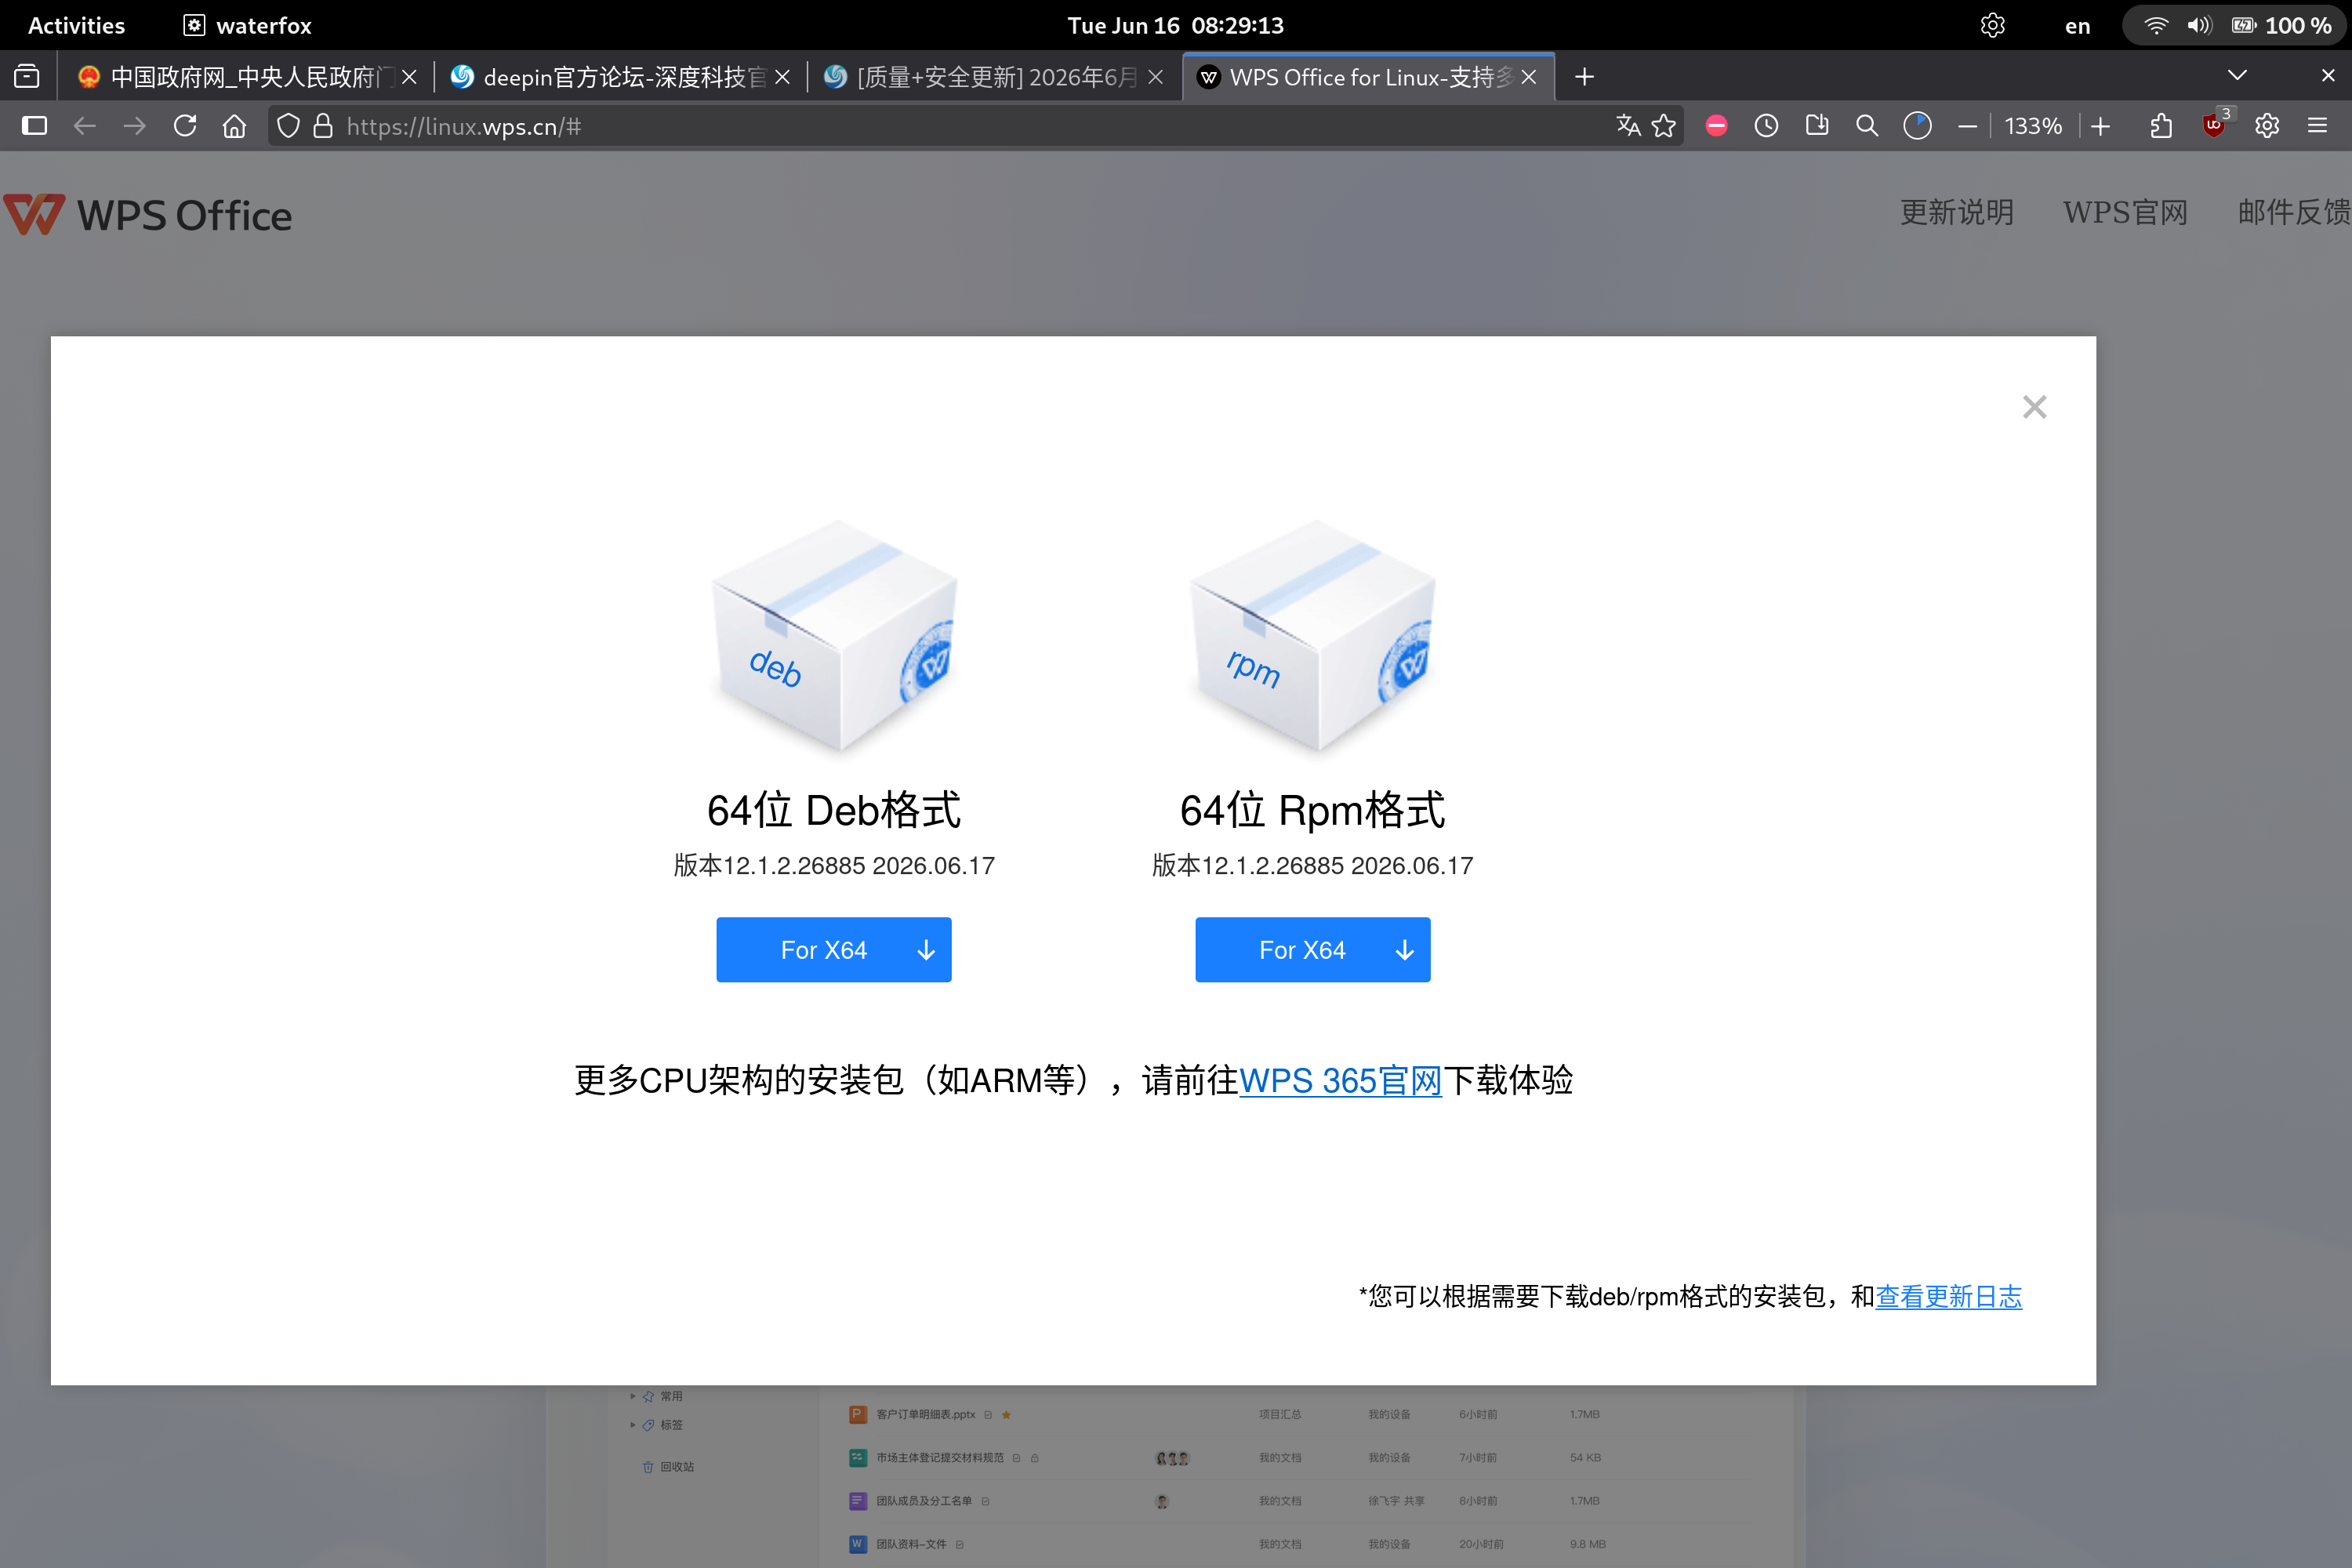2352x1568 pixels.
Task: Open the list all tabs chevron
Action: tap(2238, 76)
